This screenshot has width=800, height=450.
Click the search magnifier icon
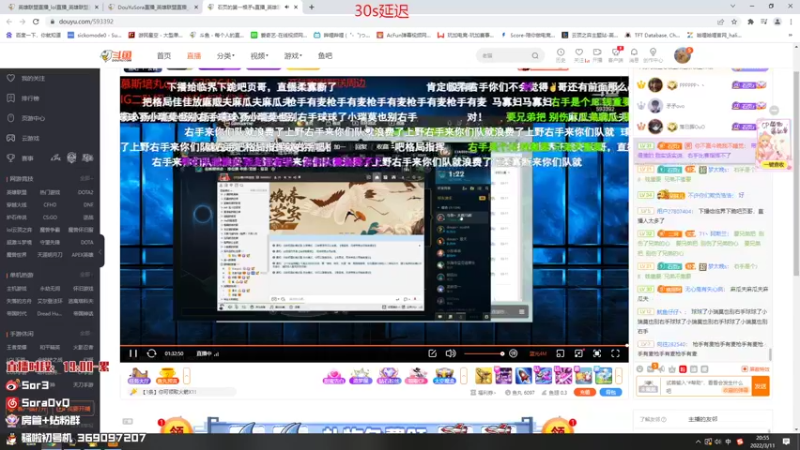(535, 56)
